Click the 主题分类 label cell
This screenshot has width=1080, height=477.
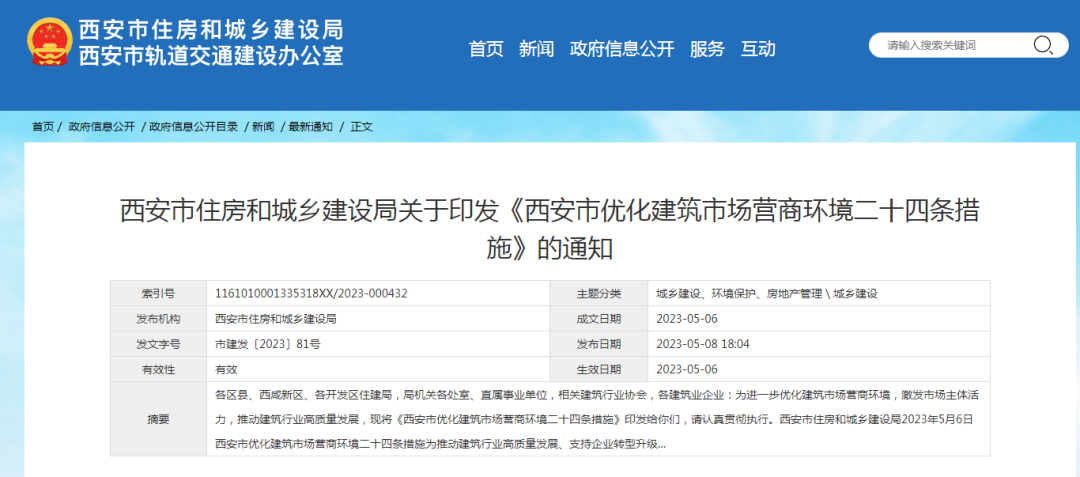point(599,293)
